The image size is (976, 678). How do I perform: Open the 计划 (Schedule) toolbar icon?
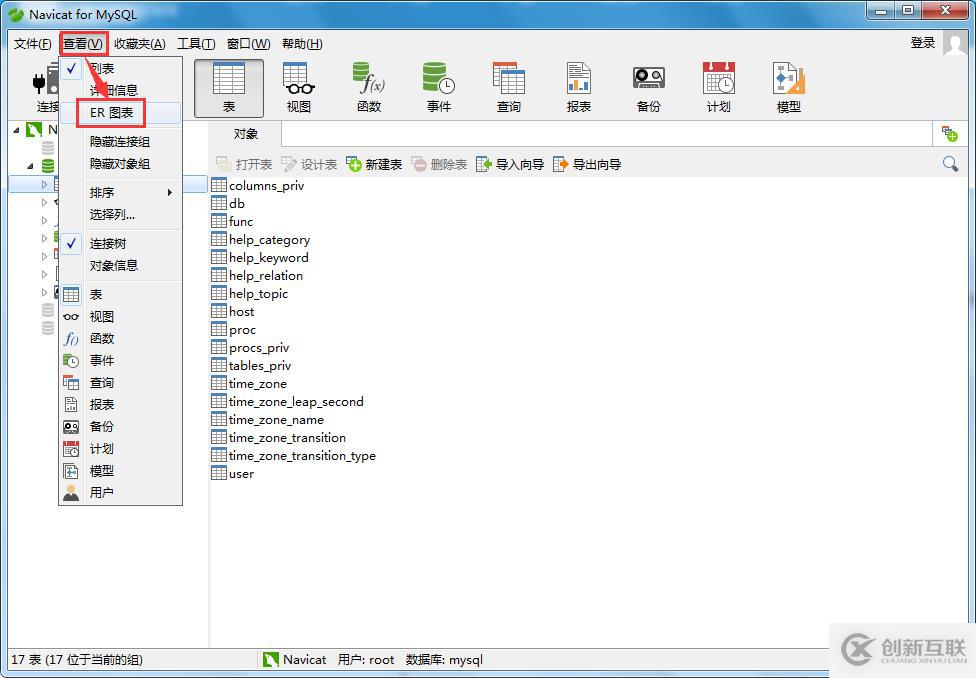click(718, 88)
